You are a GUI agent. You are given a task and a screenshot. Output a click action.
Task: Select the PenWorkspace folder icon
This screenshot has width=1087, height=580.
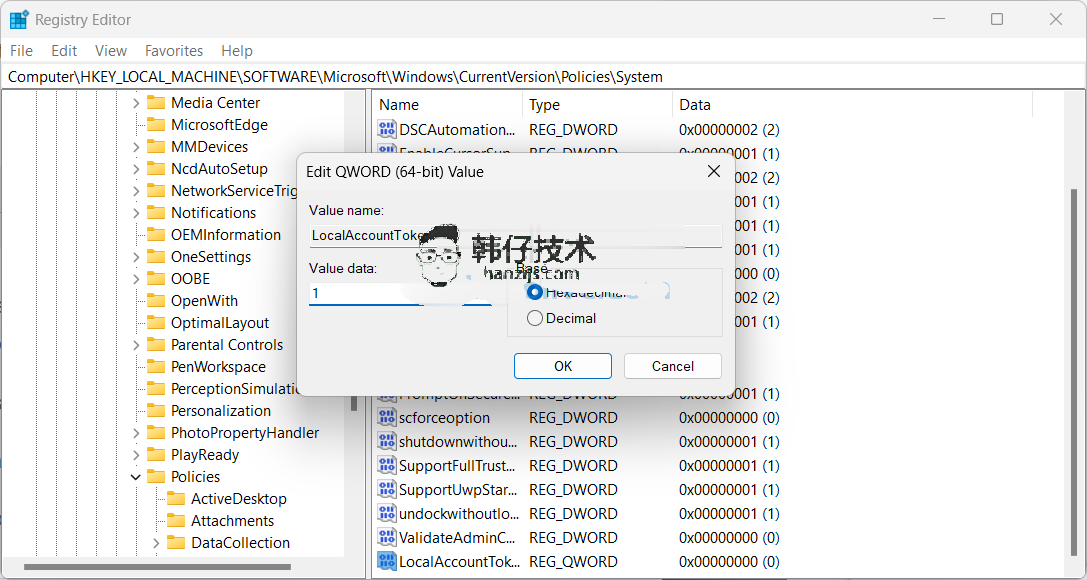coord(156,367)
